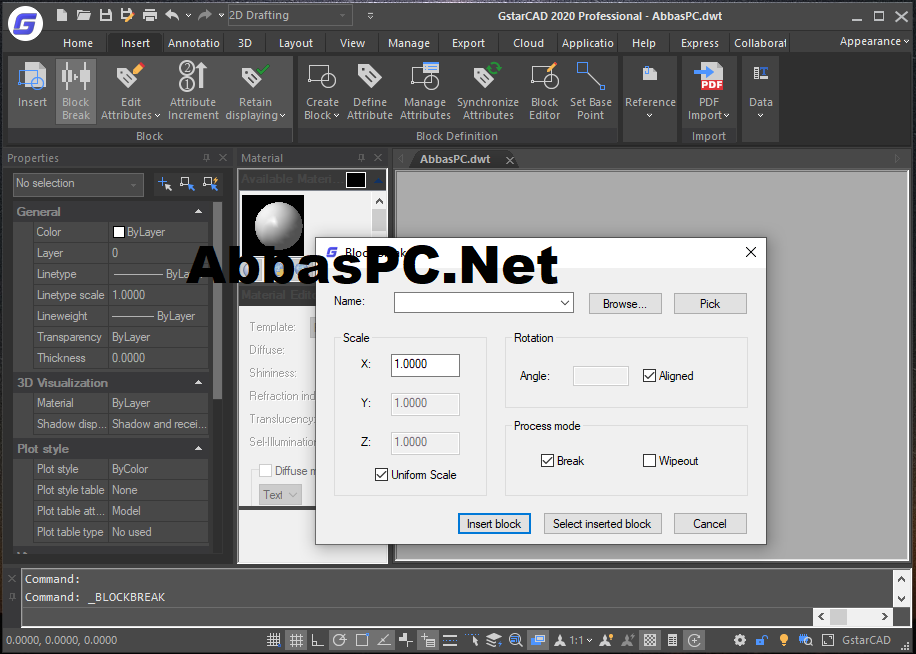916x654 pixels.
Task: Click the Undo arrow icon
Action: [x=172, y=15]
